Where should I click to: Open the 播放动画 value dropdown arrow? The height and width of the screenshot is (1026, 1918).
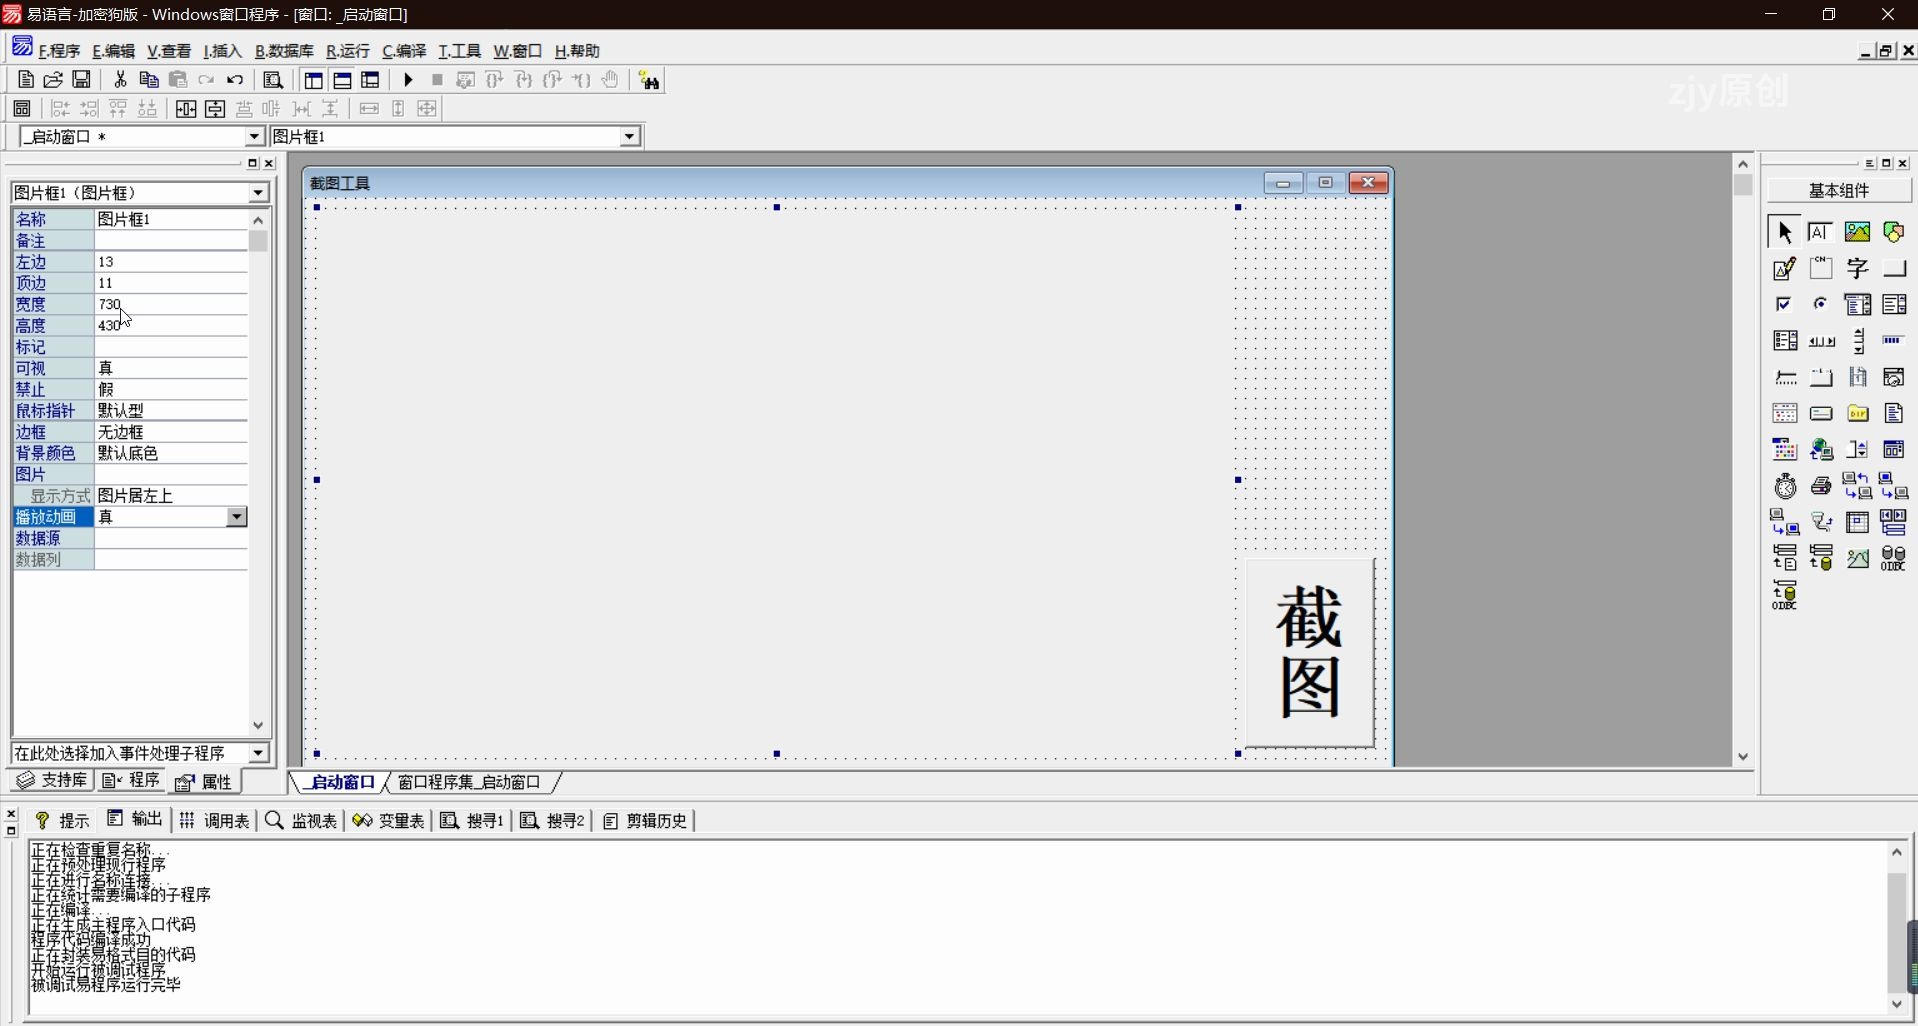click(x=237, y=517)
